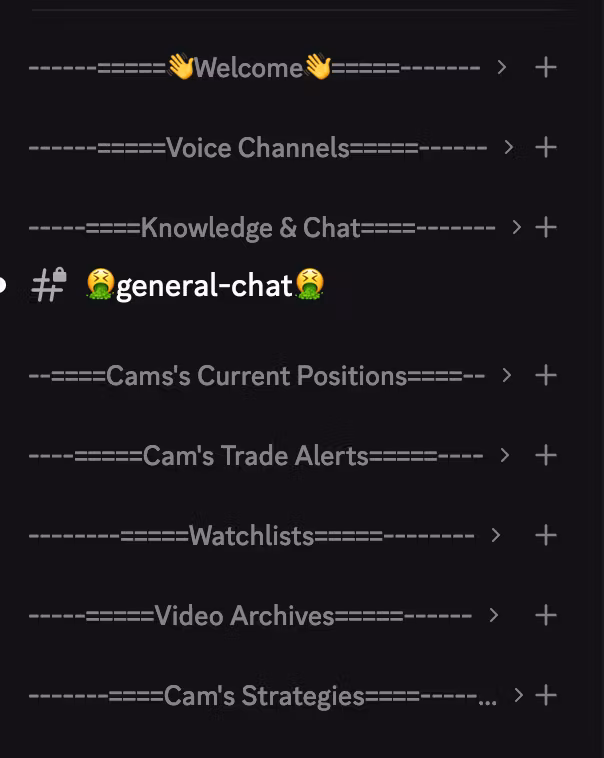The image size is (604, 758).
Task: Click the locked hashtag icon of general-chat
Action: click(x=48, y=285)
